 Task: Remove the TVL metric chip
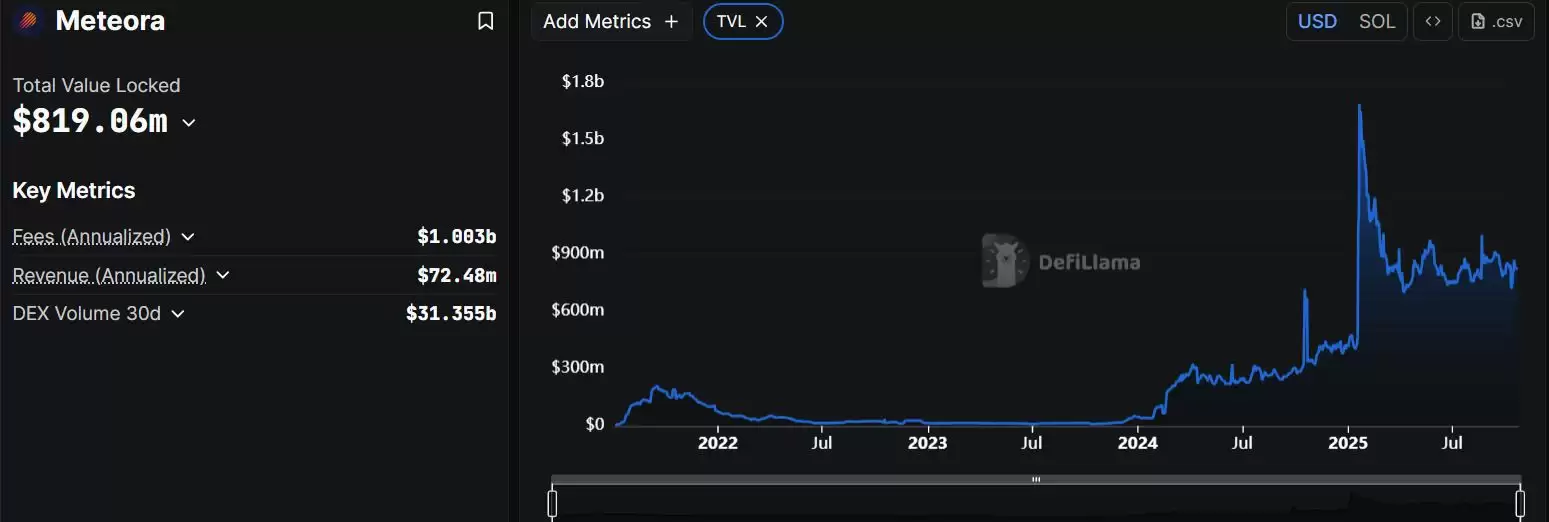[762, 21]
